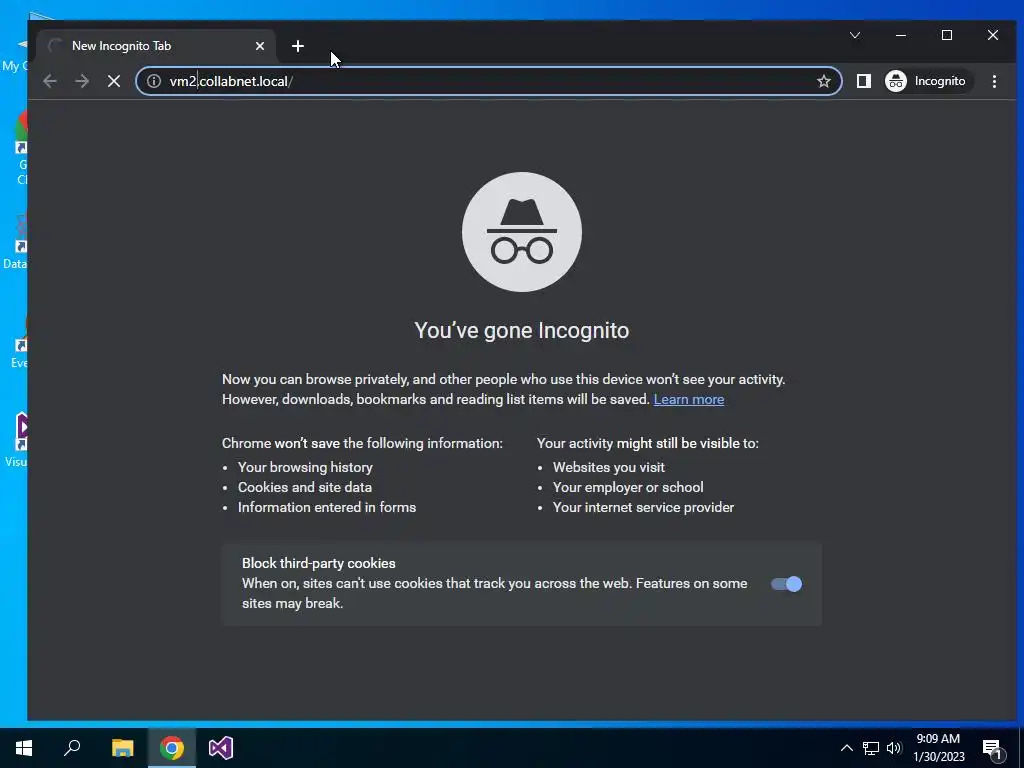Screen dimensions: 1024x768
Task: Open the side panel icon
Action: (863, 81)
